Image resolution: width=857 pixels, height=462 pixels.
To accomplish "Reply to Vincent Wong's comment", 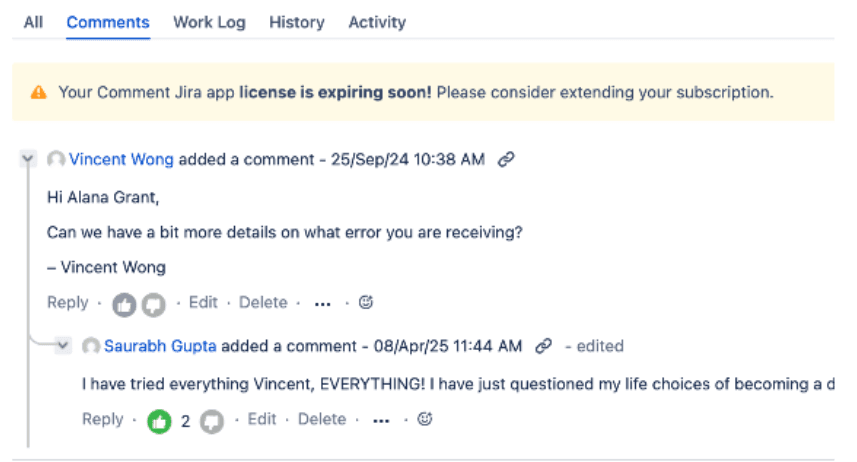I will [68, 302].
